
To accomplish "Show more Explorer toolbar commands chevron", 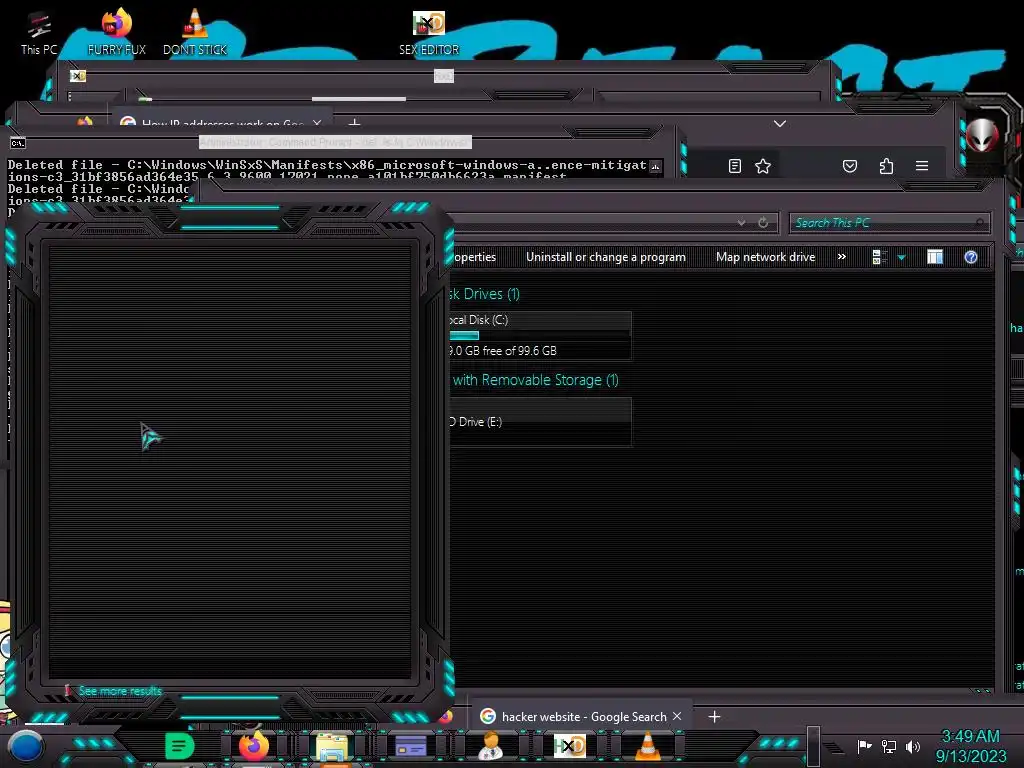I will point(842,257).
